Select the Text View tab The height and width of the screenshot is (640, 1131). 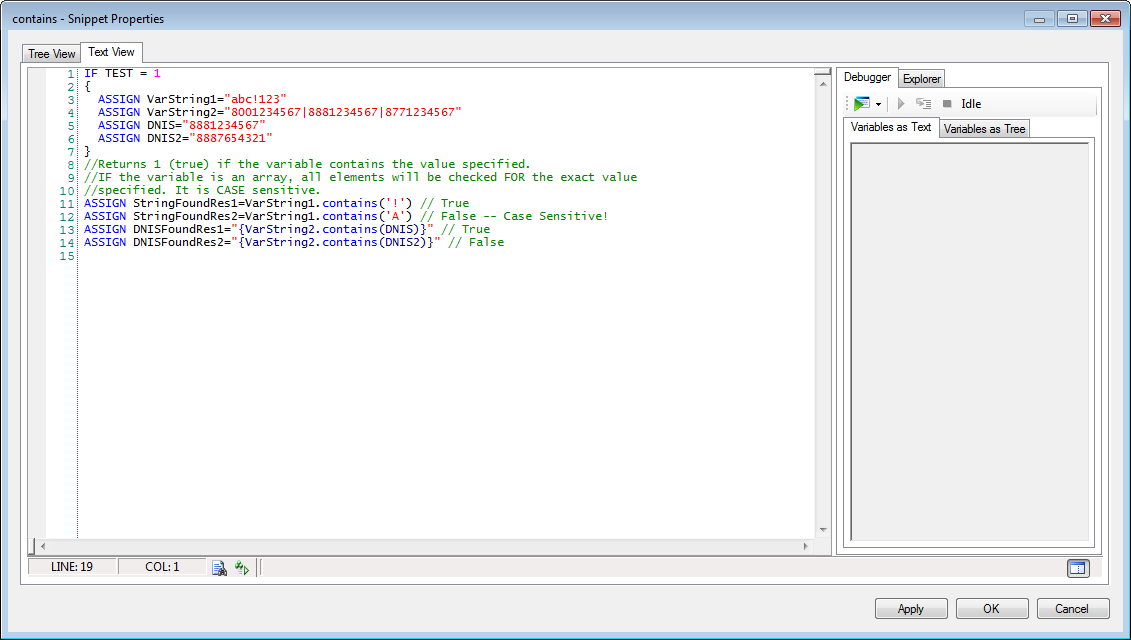click(111, 52)
